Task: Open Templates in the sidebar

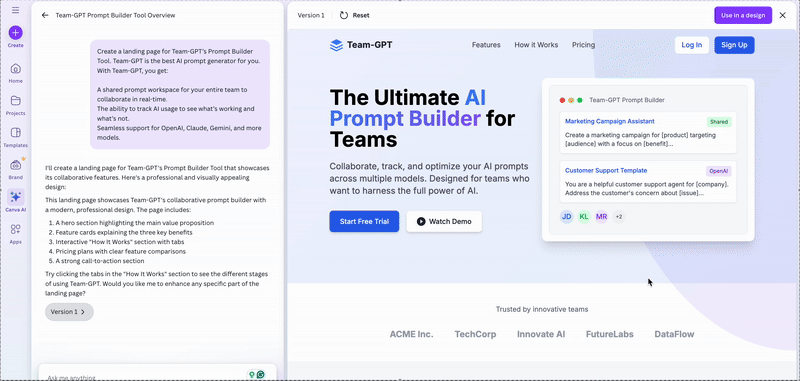Action: point(15,137)
